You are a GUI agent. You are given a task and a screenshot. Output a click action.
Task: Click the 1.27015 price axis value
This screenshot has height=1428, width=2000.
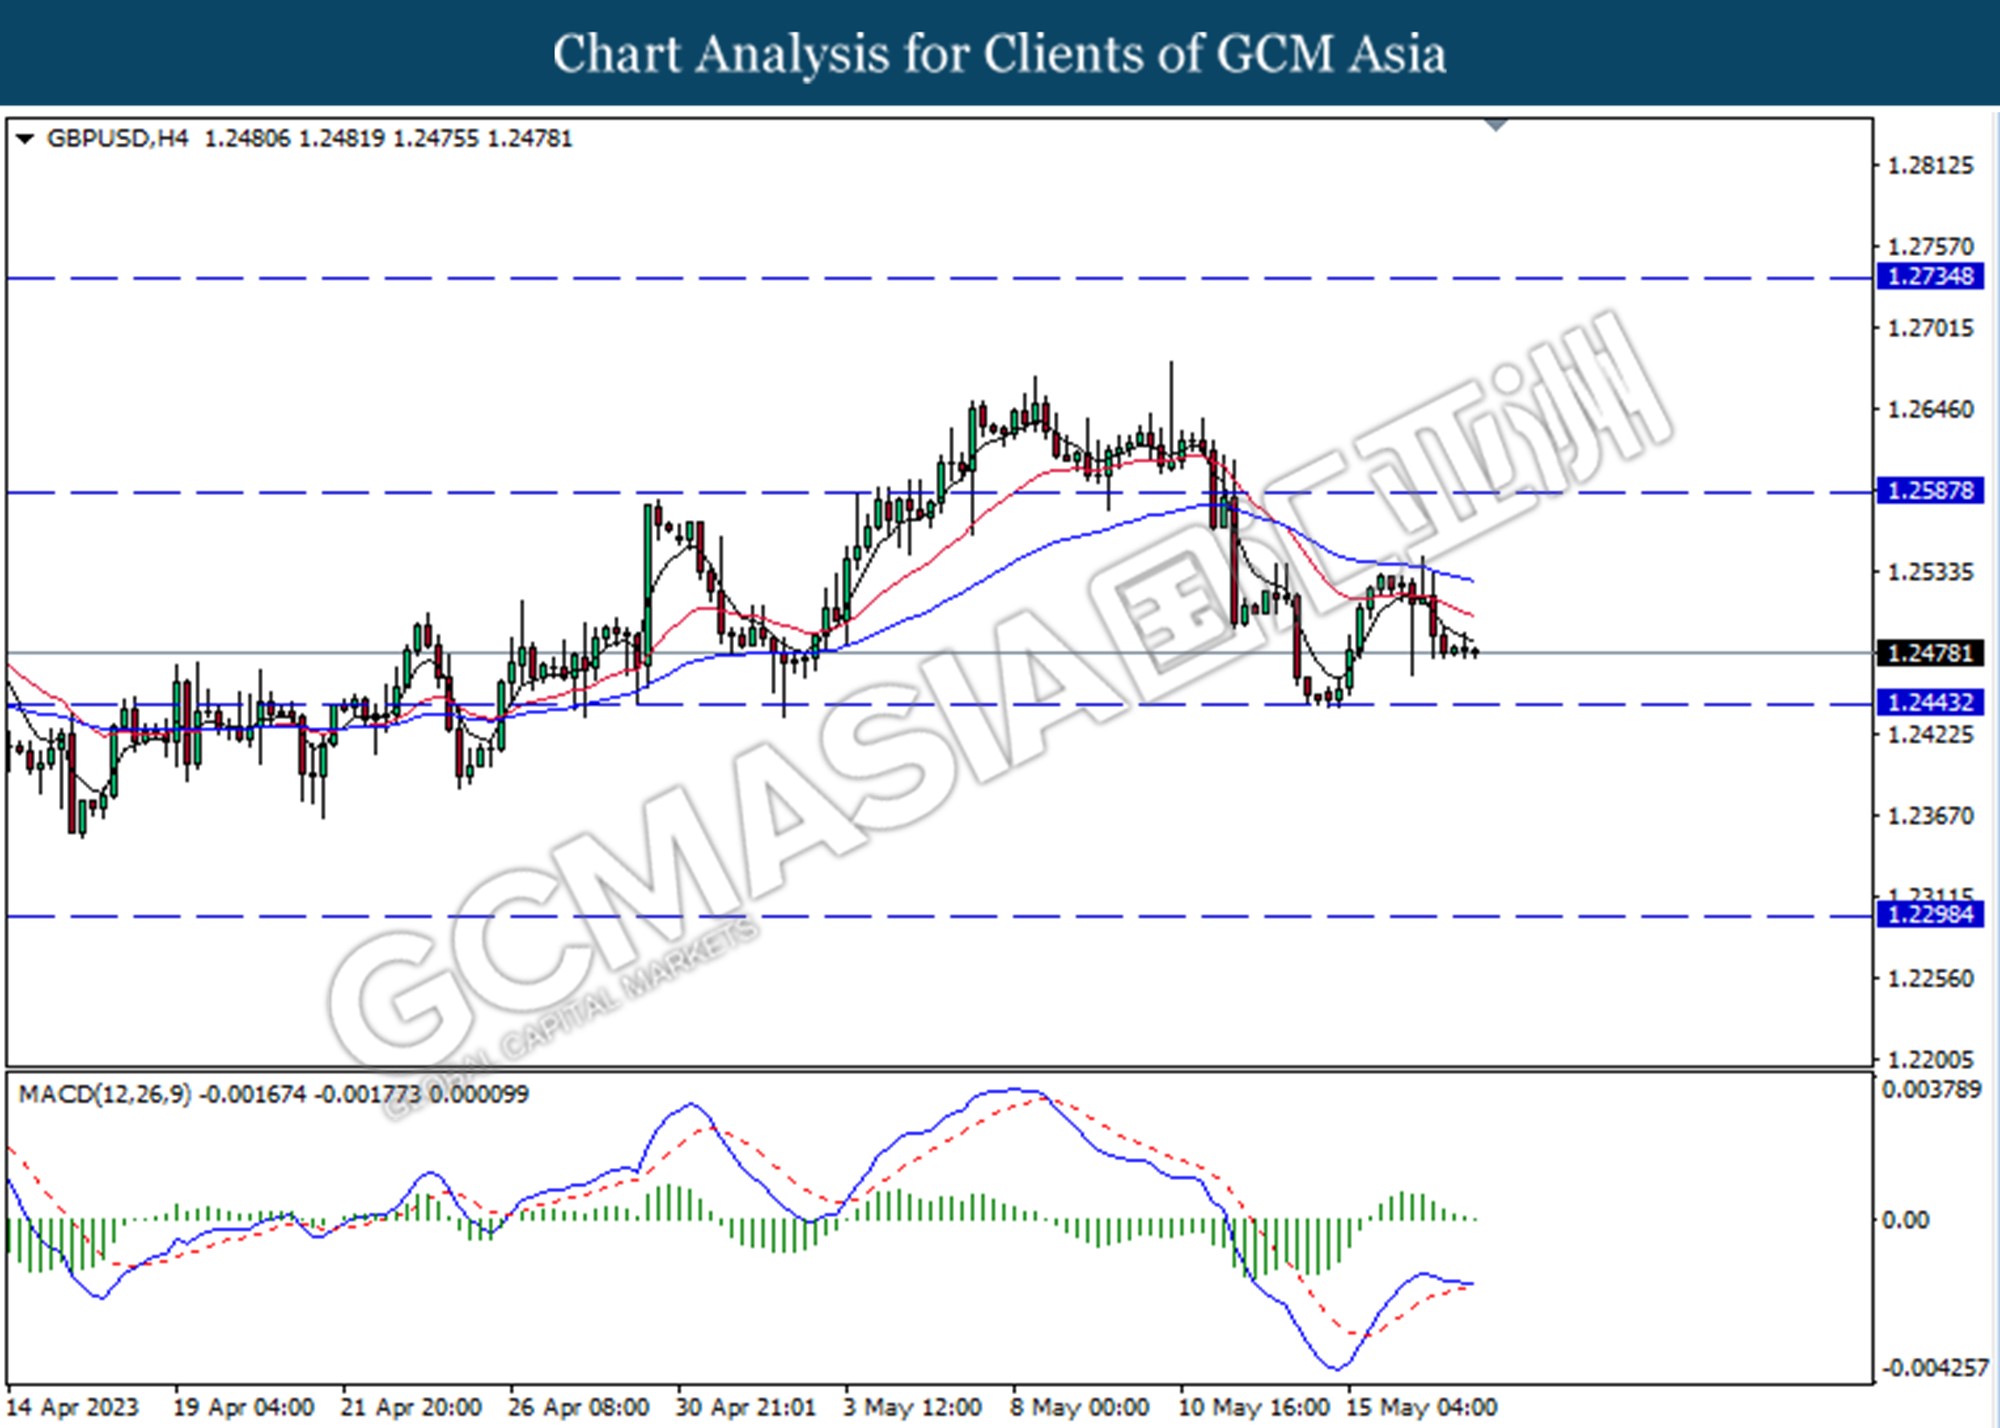point(1930,328)
